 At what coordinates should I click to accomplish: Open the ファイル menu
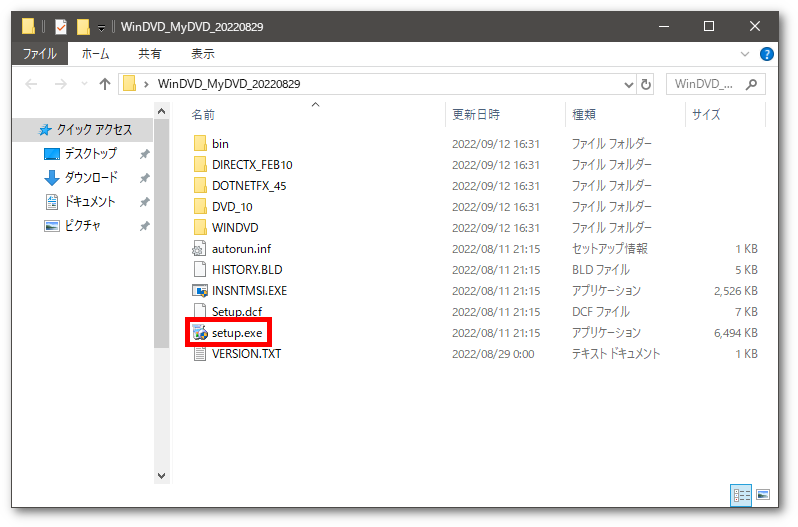coord(40,53)
